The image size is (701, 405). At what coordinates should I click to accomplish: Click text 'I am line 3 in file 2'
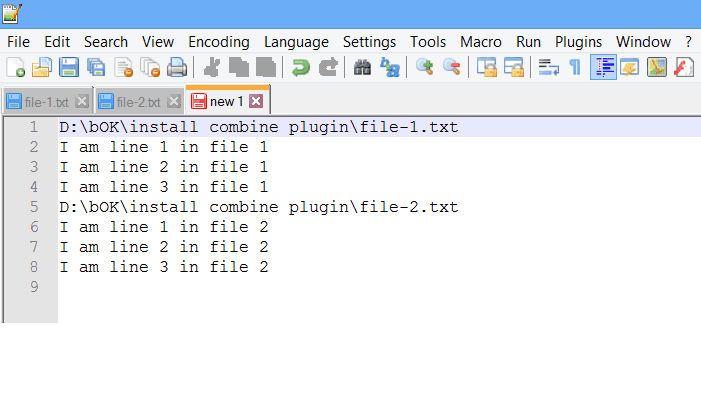tap(164, 267)
